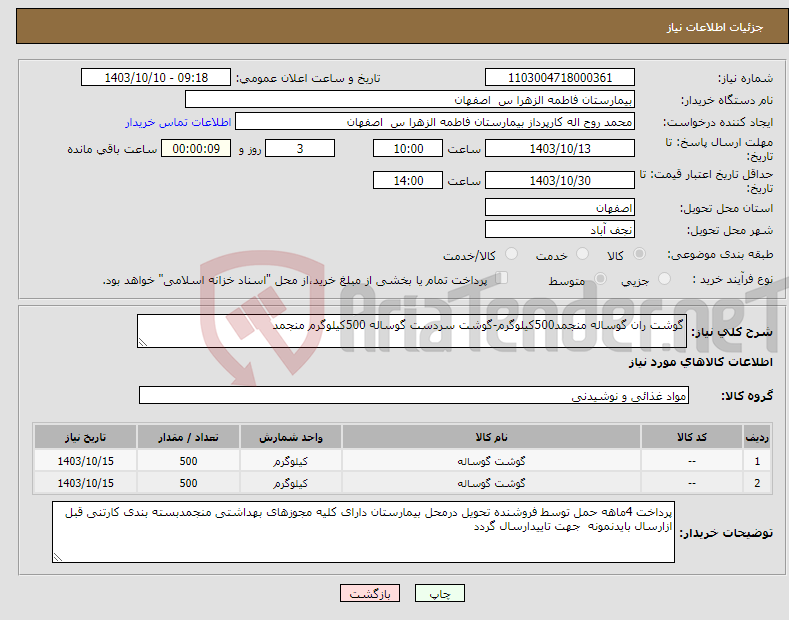Click resize handle of description textarea
789x620 pixels.
pos(142,343)
